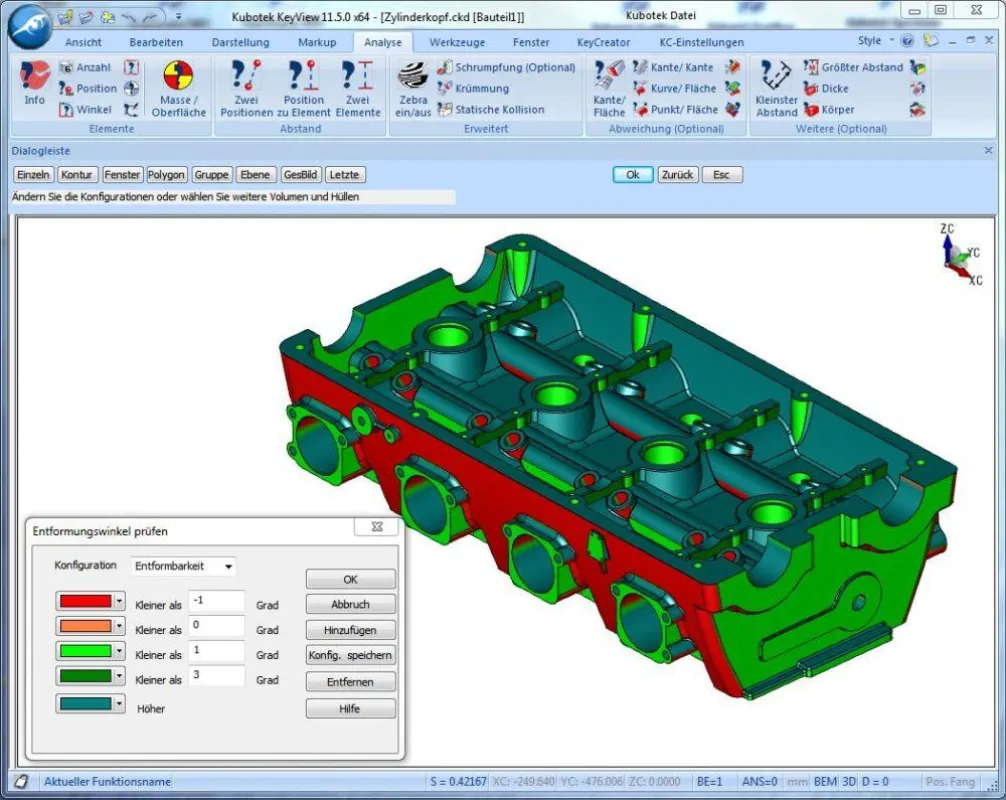Viewport: 1006px width, 800px height.
Task: Start Statische Kollision check
Action: [491, 110]
